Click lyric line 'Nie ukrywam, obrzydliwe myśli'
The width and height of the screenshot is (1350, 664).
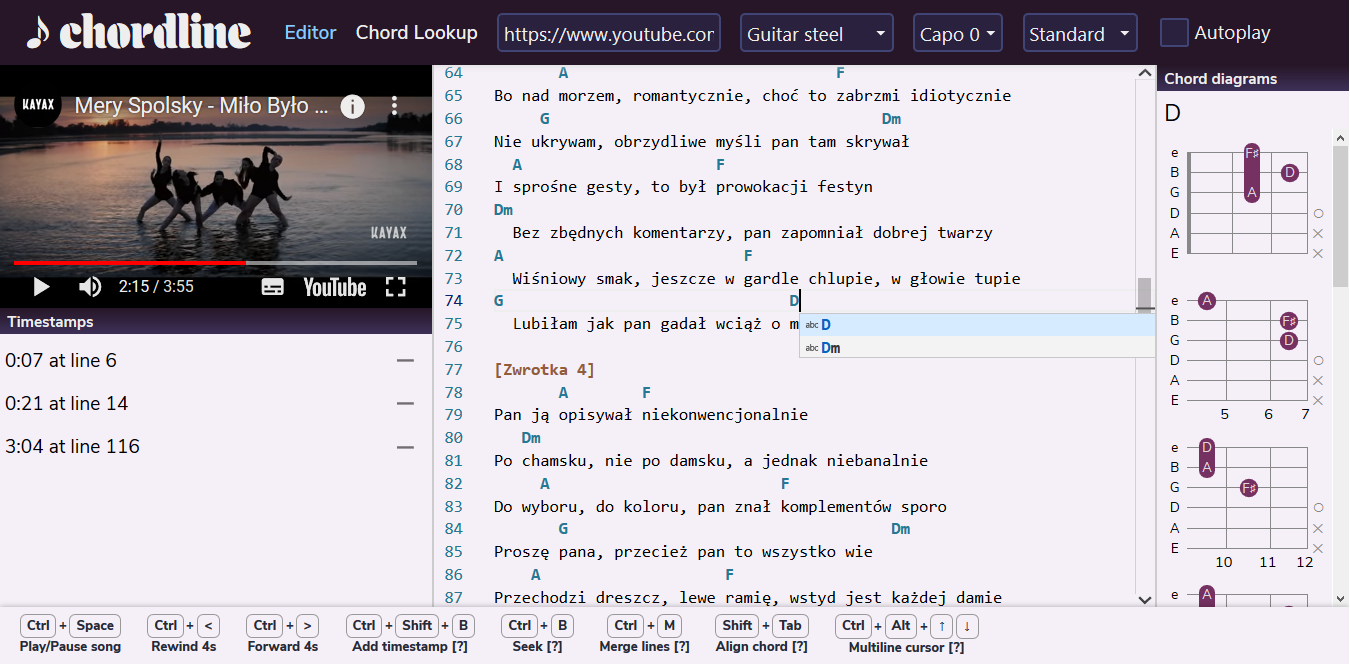coord(702,142)
